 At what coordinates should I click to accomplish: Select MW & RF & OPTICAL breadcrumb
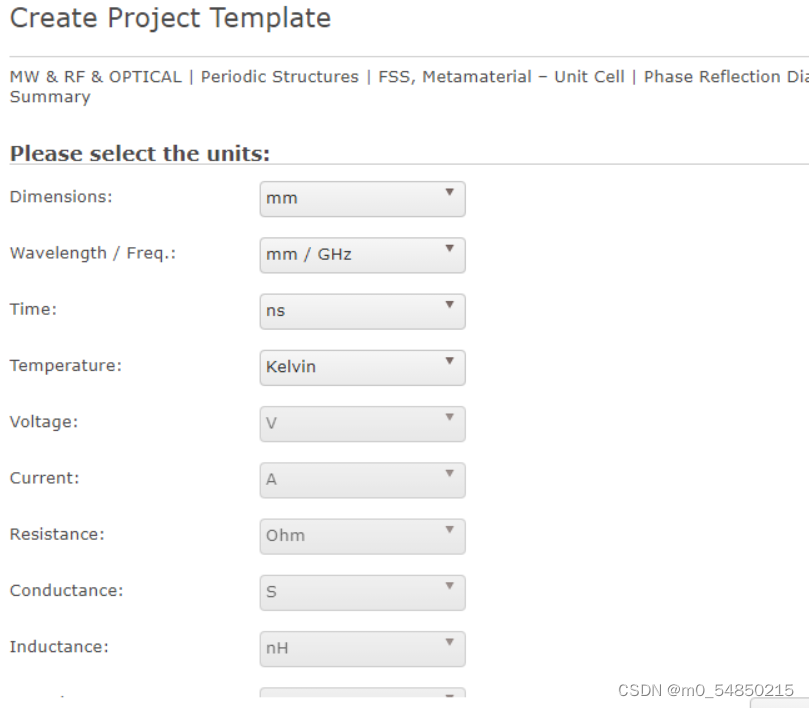pyautogui.click(x=95, y=77)
